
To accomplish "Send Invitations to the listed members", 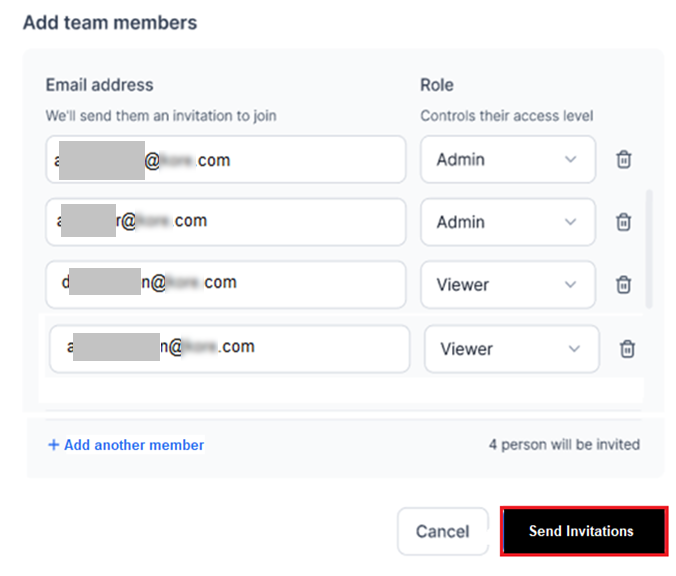I will tap(582, 531).
